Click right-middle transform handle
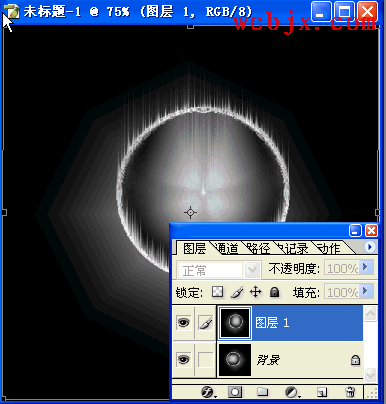386x404 pixels. point(377,212)
